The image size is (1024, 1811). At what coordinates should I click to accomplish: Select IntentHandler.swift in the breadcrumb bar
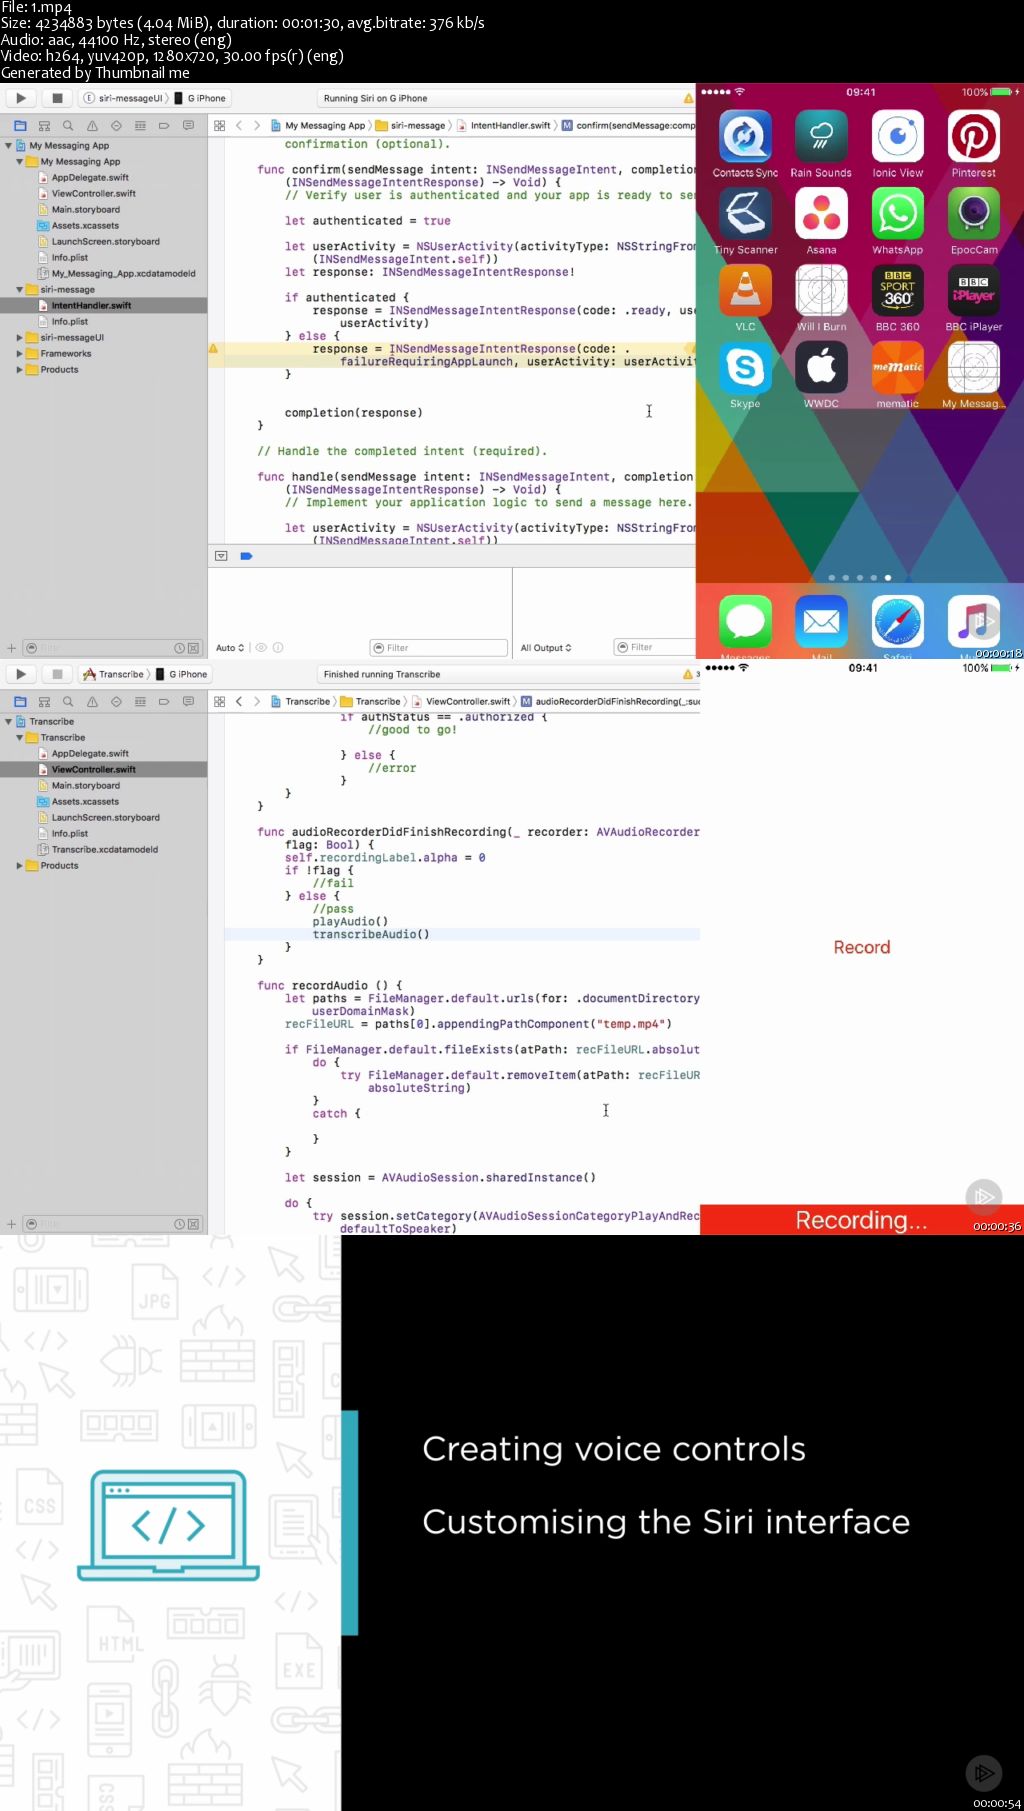(x=504, y=126)
